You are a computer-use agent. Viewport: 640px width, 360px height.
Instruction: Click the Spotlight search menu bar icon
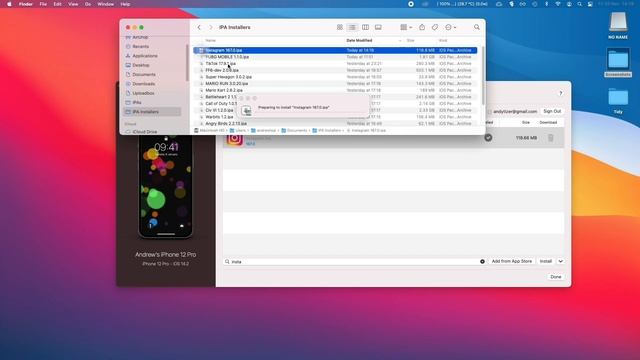coord(579,4)
